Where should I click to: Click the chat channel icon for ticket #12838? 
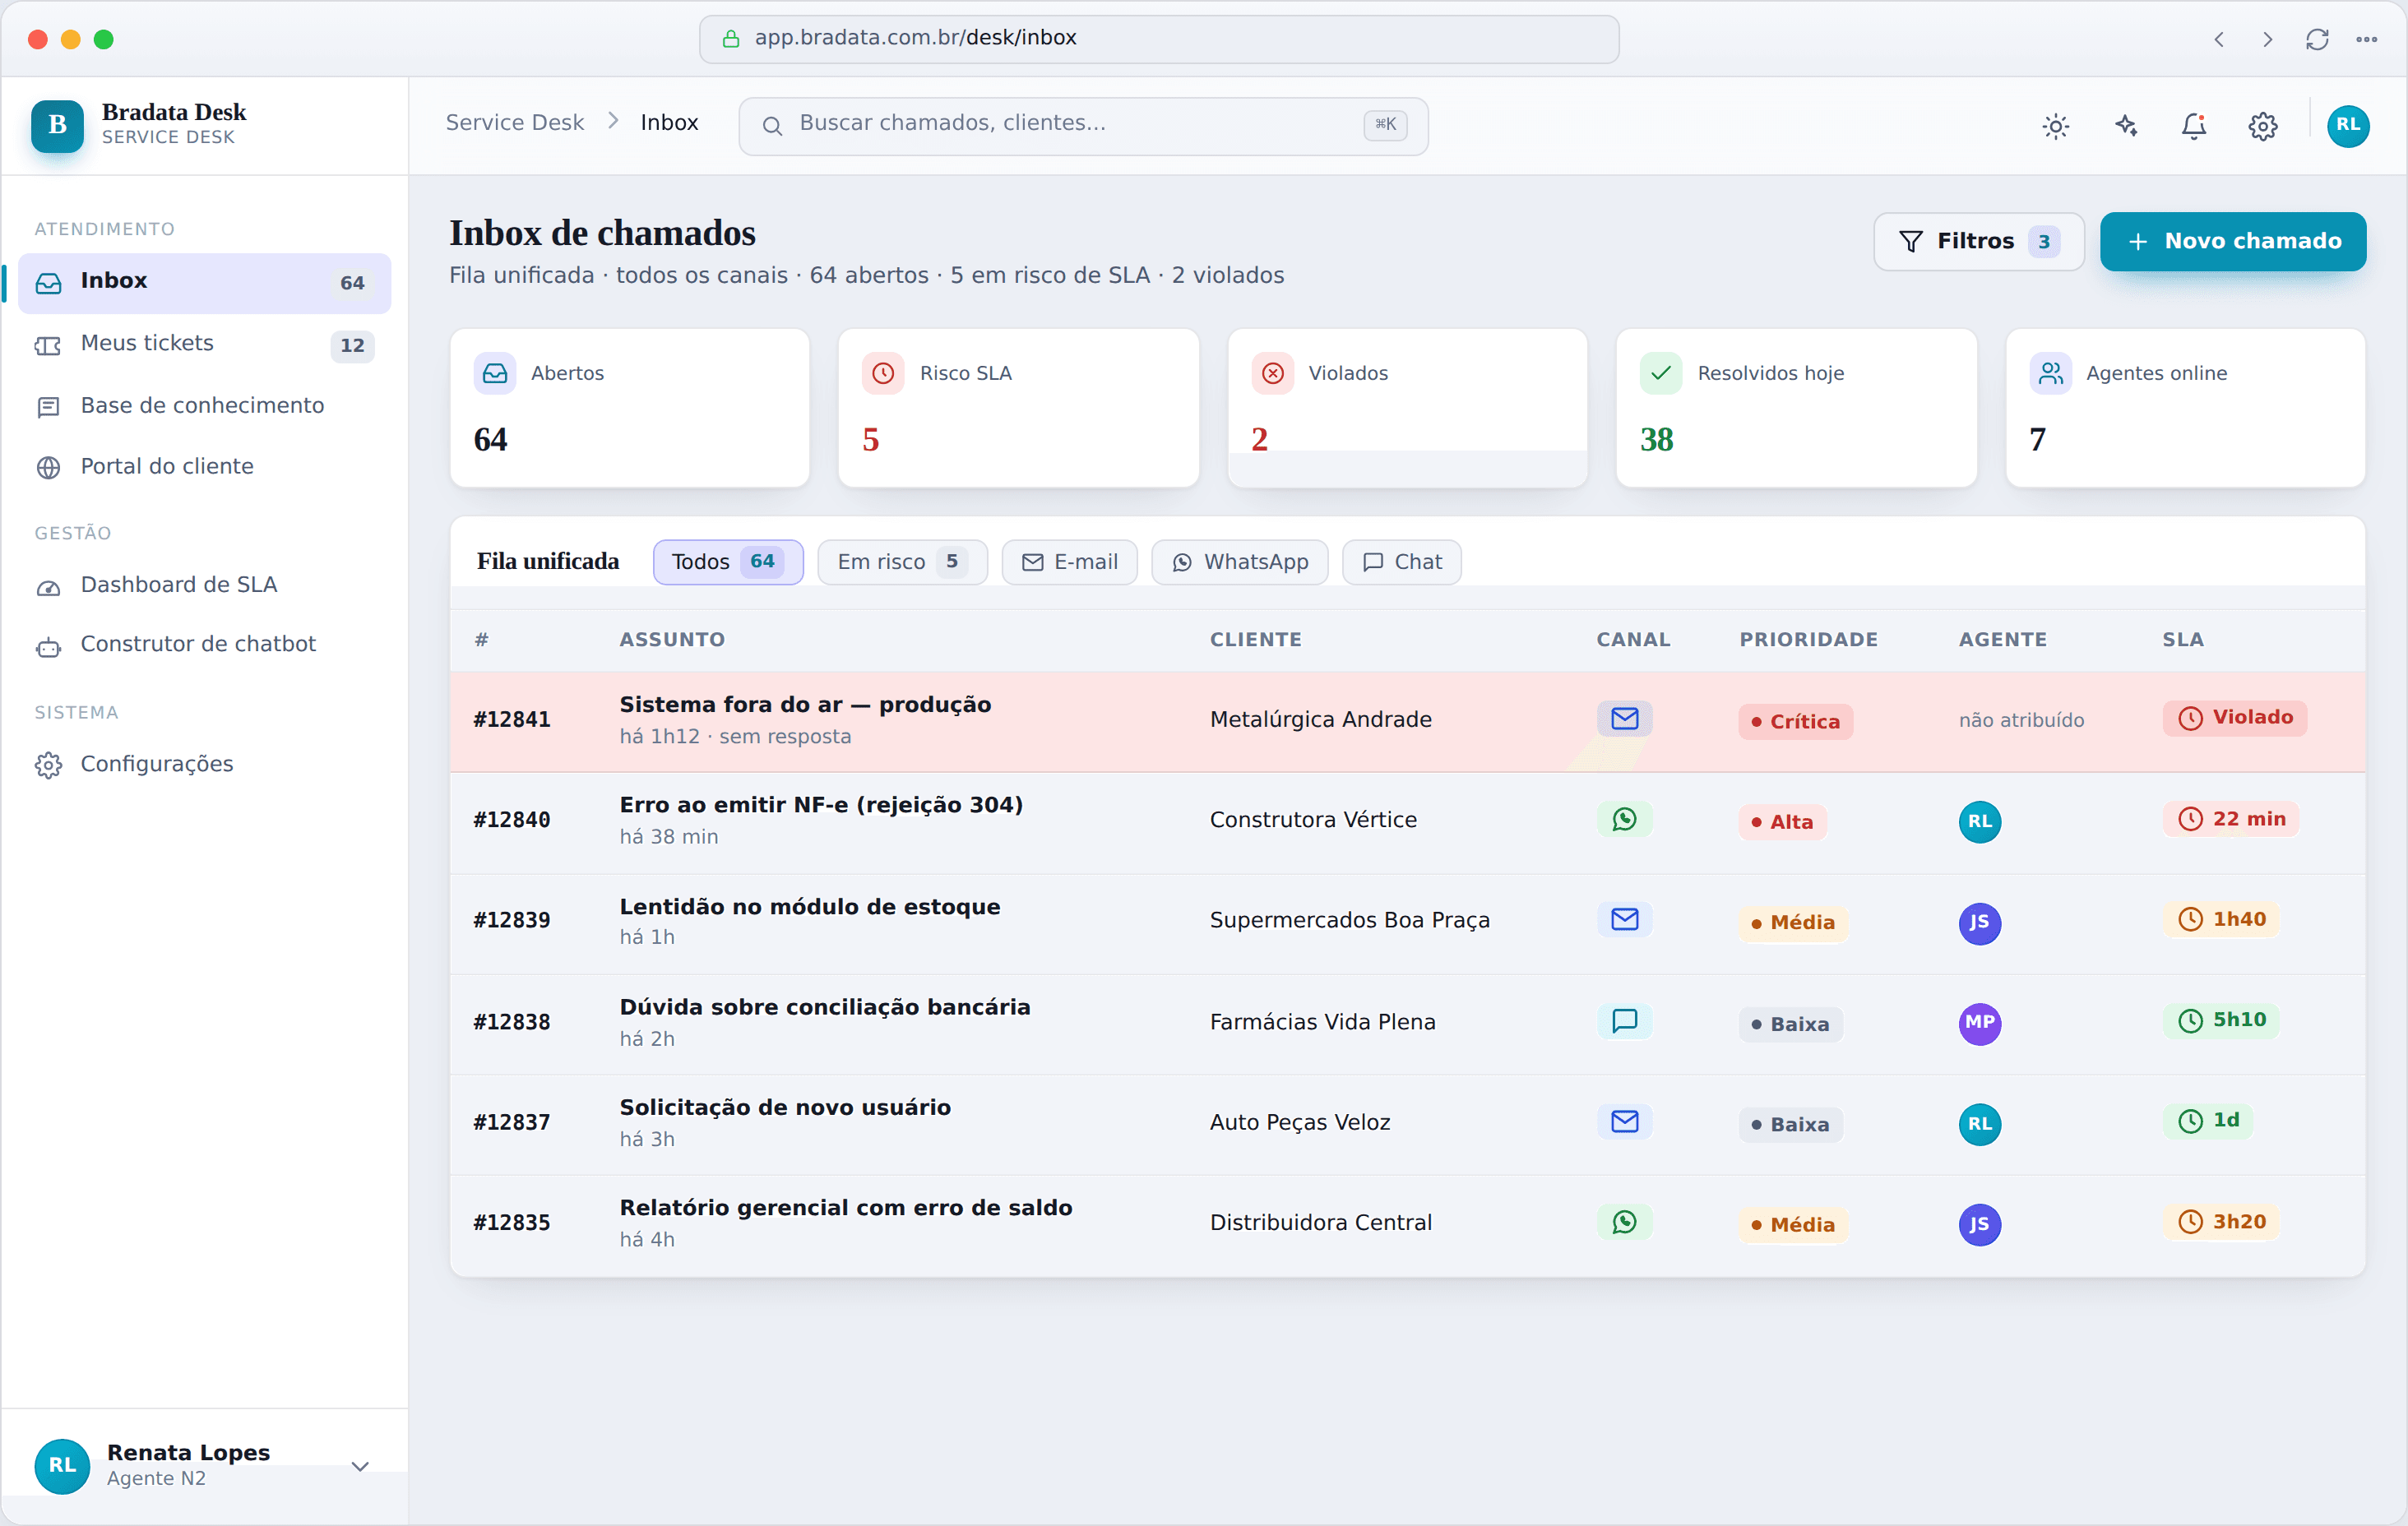(1624, 1021)
